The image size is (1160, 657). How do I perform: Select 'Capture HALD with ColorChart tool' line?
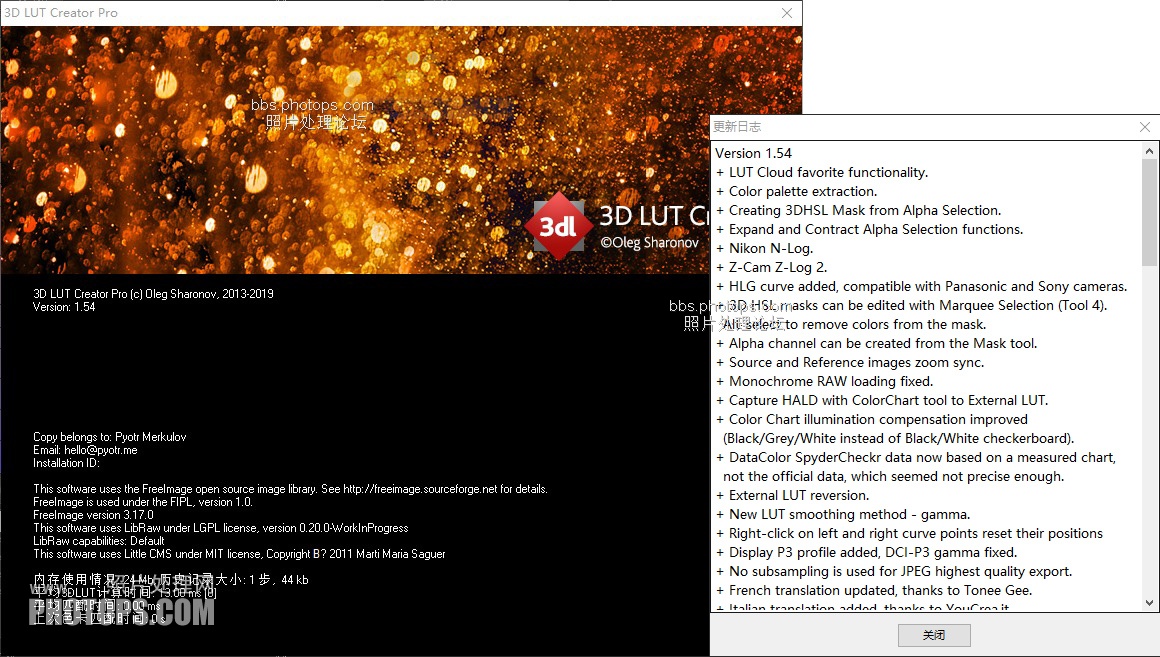click(x=882, y=400)
